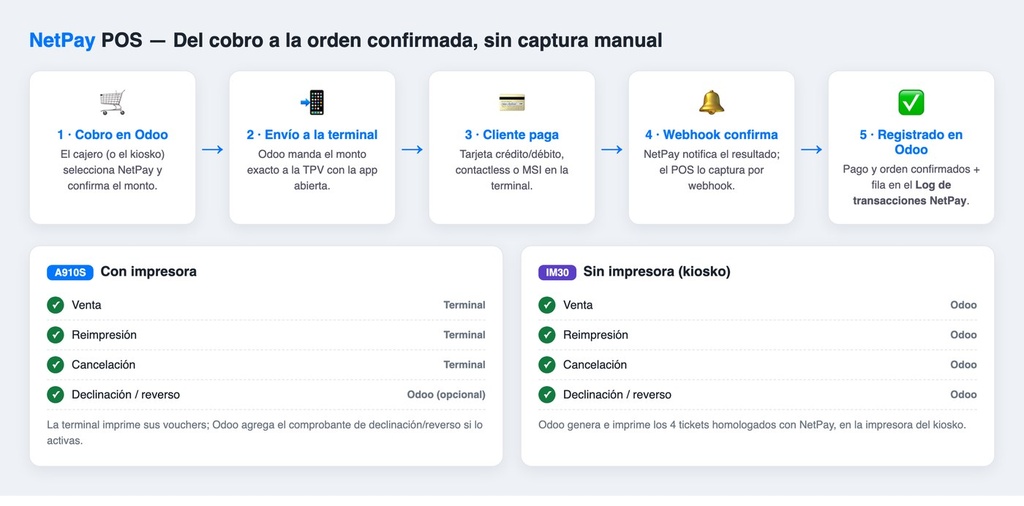Click the bell icon in step 4
The height and width of the screenshot is (506, 1024).
[x=712, y=103]
